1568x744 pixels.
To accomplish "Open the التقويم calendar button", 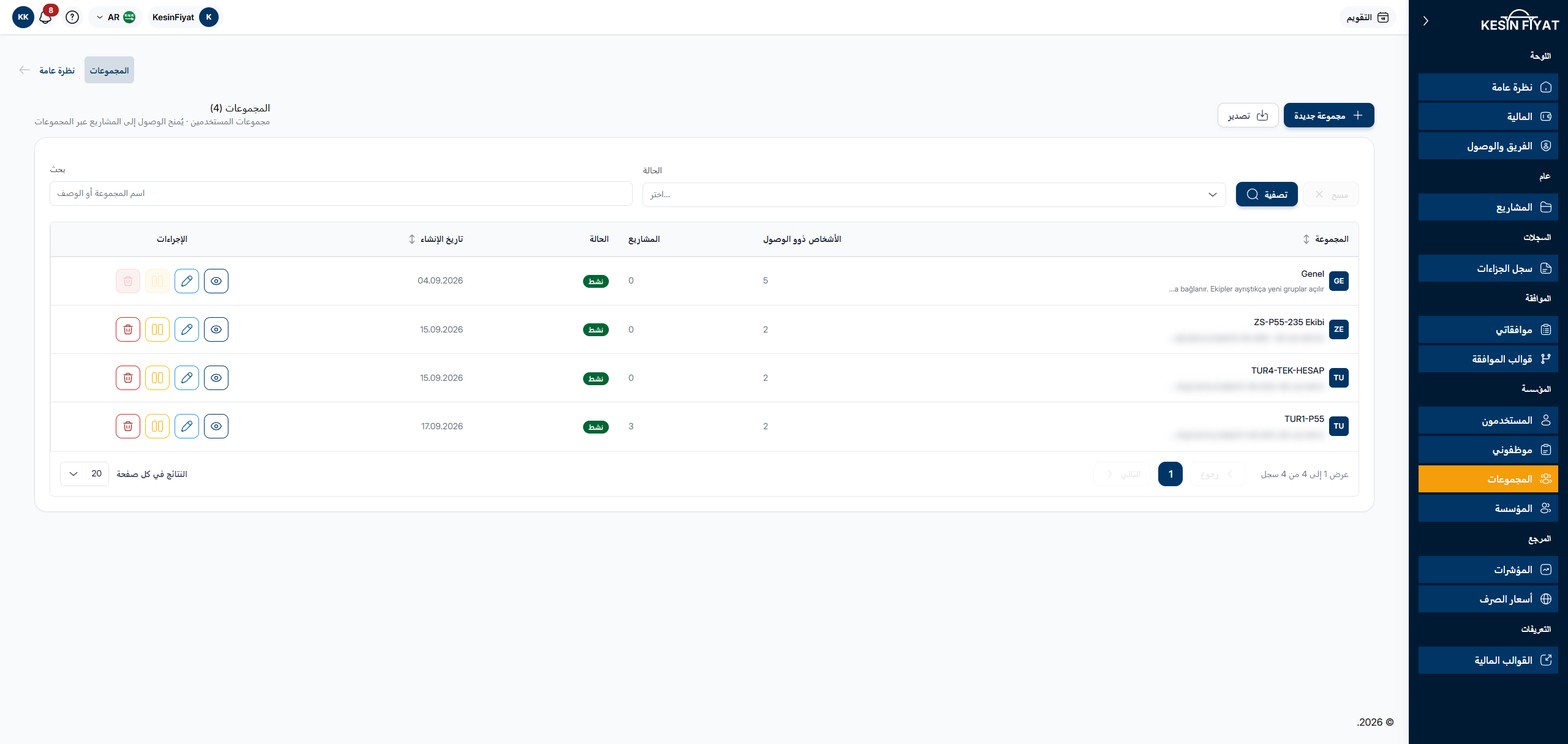I will point(1368,17).
